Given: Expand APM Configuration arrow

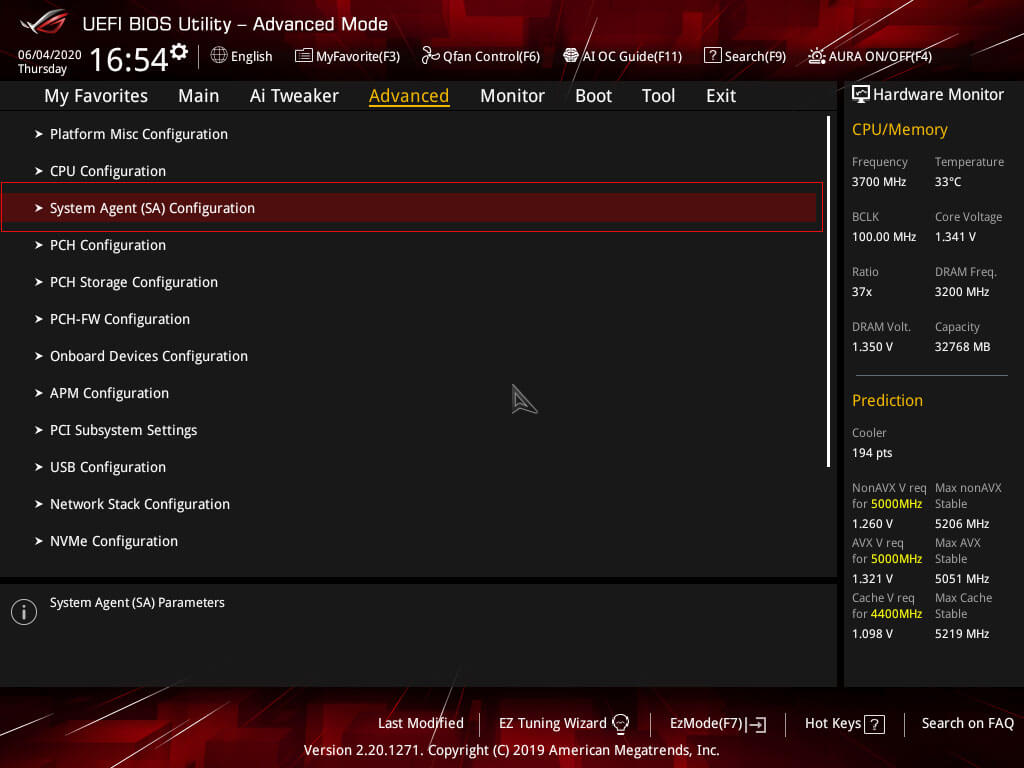Looking at the screenshot, I should pos(39,393).
